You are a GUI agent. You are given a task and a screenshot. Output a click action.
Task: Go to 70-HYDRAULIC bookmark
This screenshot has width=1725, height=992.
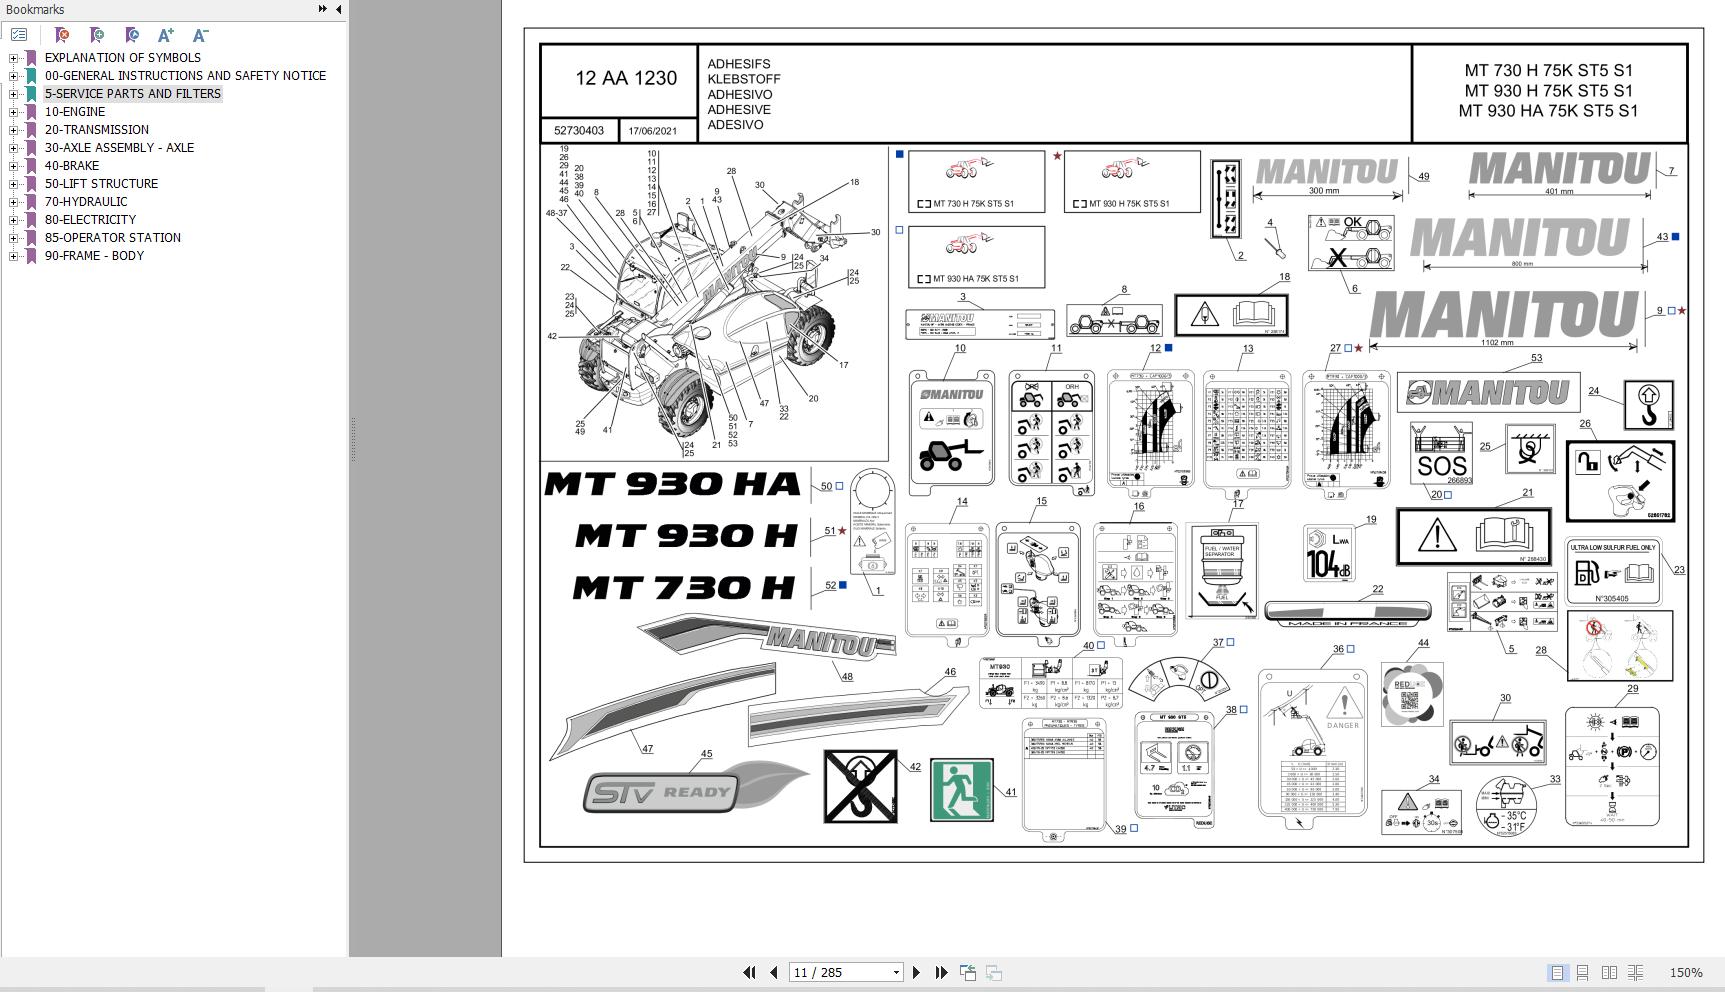(85, 202)
